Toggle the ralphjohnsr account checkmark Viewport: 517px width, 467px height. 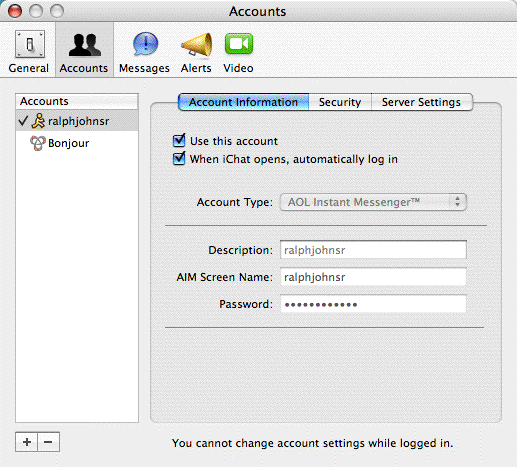(23, 121)
